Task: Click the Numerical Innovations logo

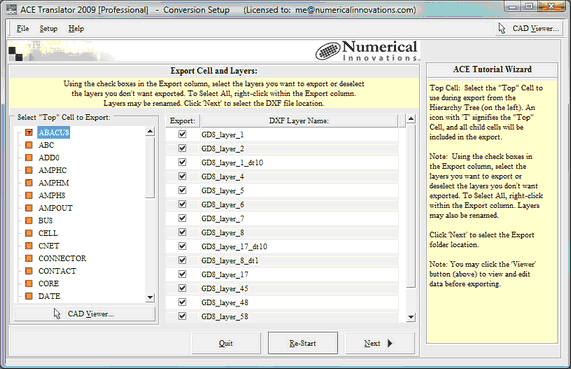Action: click(367, 51)
